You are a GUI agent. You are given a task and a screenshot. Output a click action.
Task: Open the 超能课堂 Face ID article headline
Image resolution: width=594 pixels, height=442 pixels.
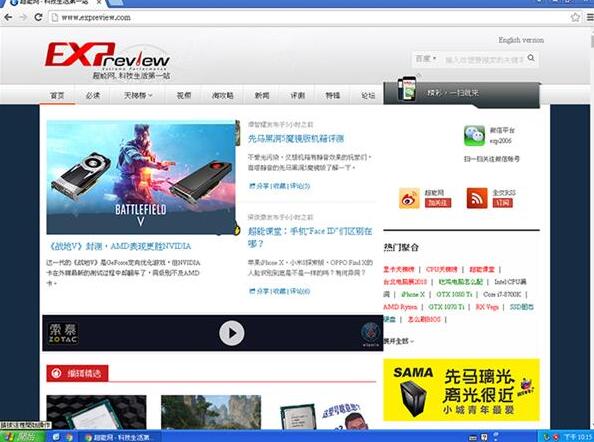[x=310, y=237]
